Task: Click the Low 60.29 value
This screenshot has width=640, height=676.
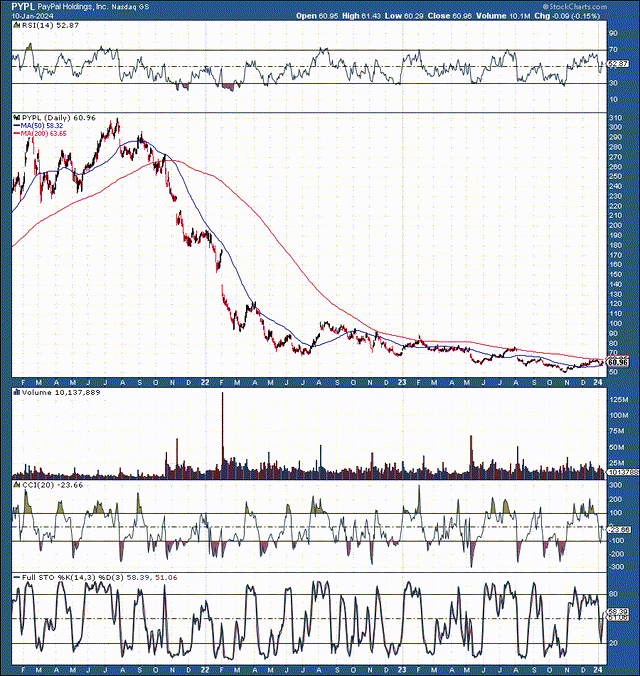Action: 404,16
